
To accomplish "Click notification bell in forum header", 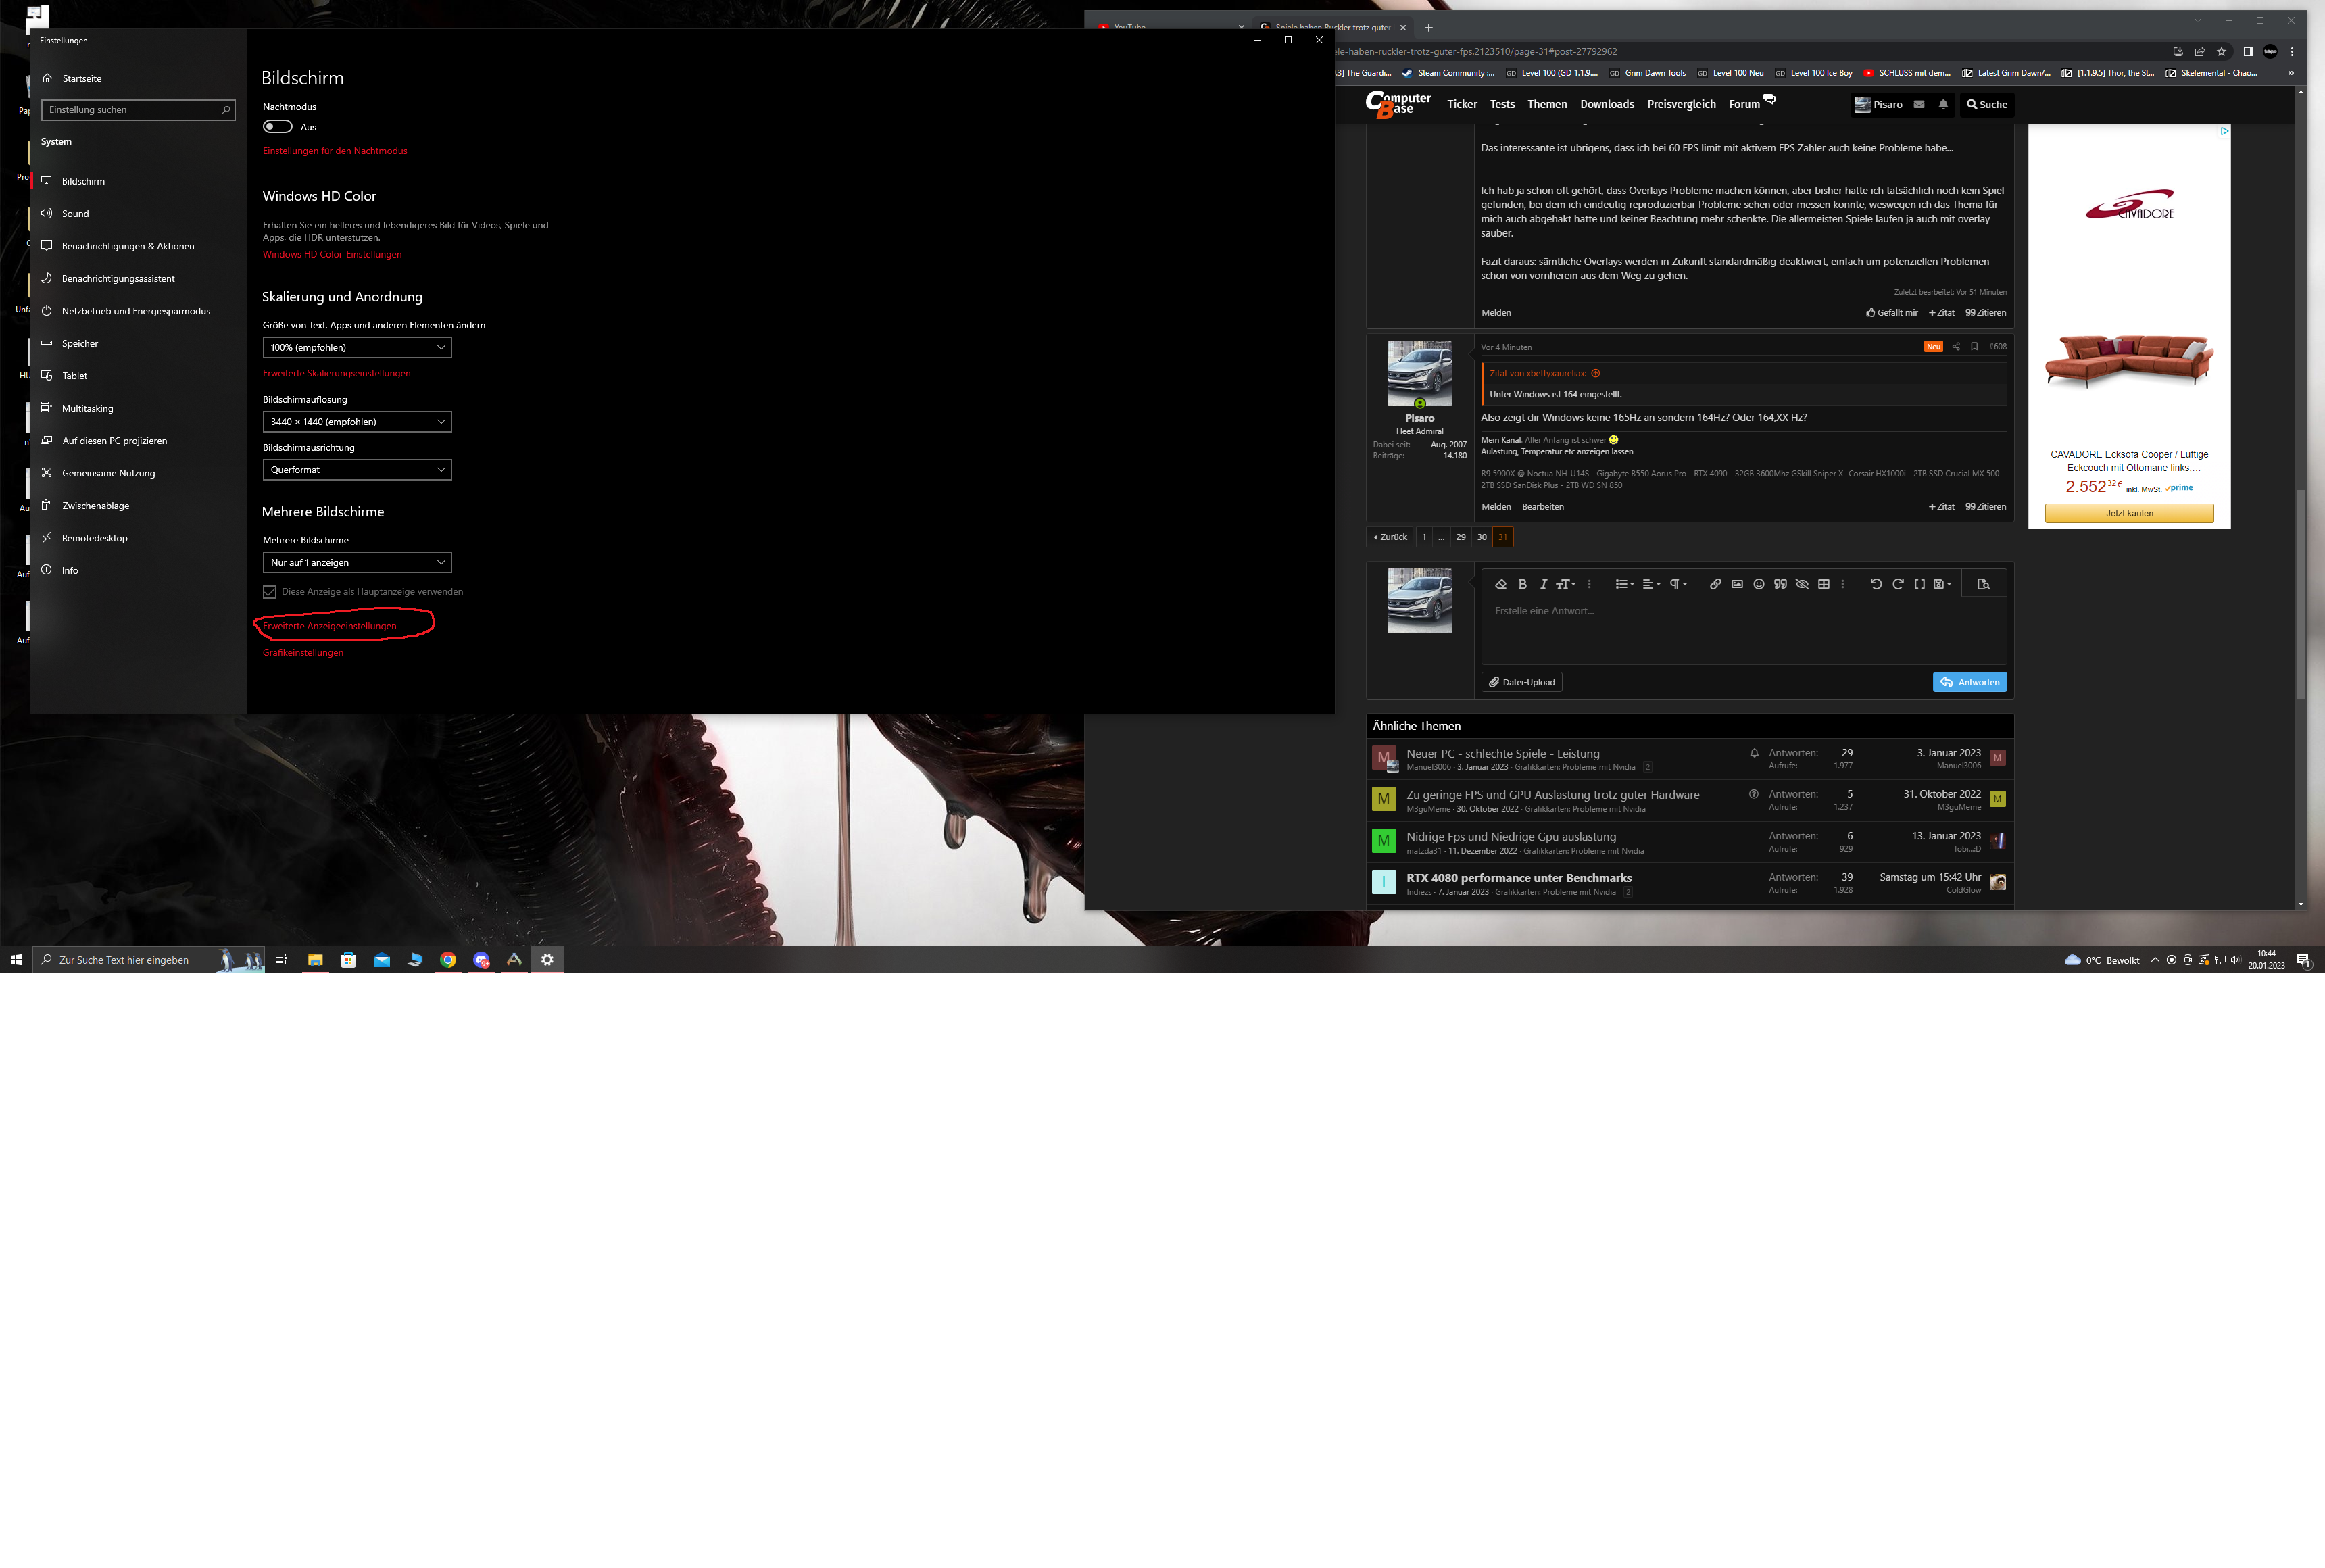I will pyautogui.click(x=1943, y=104).
